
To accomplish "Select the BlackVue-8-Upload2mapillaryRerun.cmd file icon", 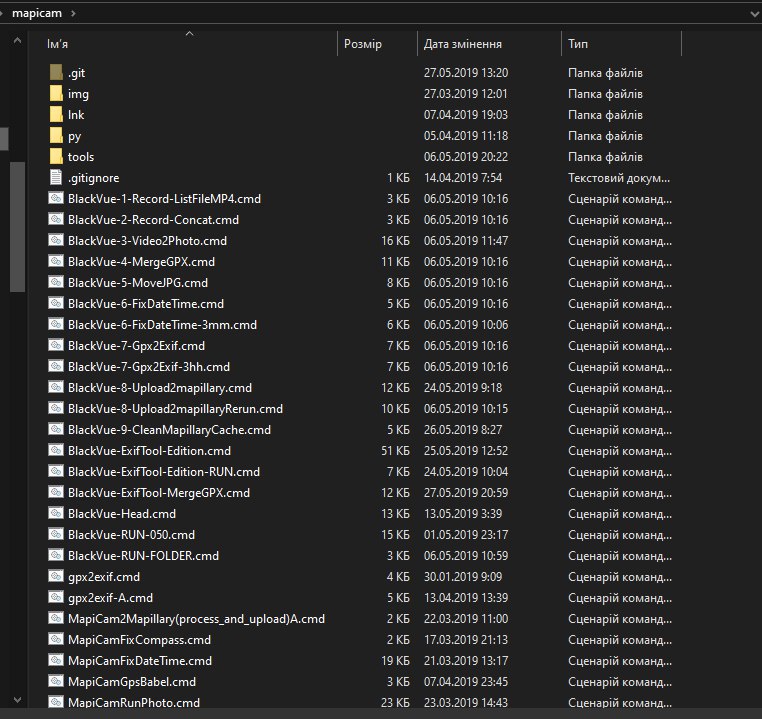I will [x=56, y=408].
